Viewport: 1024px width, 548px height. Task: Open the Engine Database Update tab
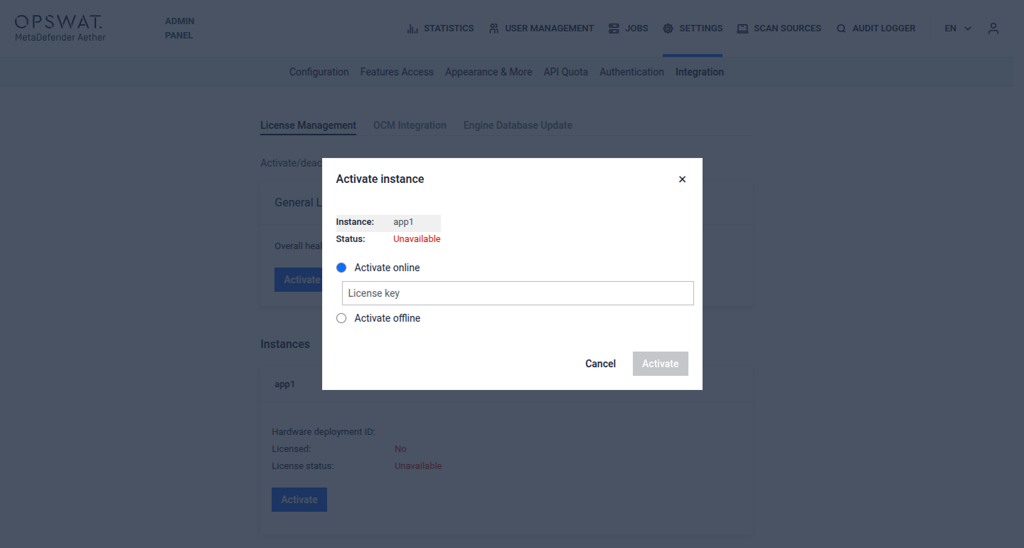click(517, 125)
